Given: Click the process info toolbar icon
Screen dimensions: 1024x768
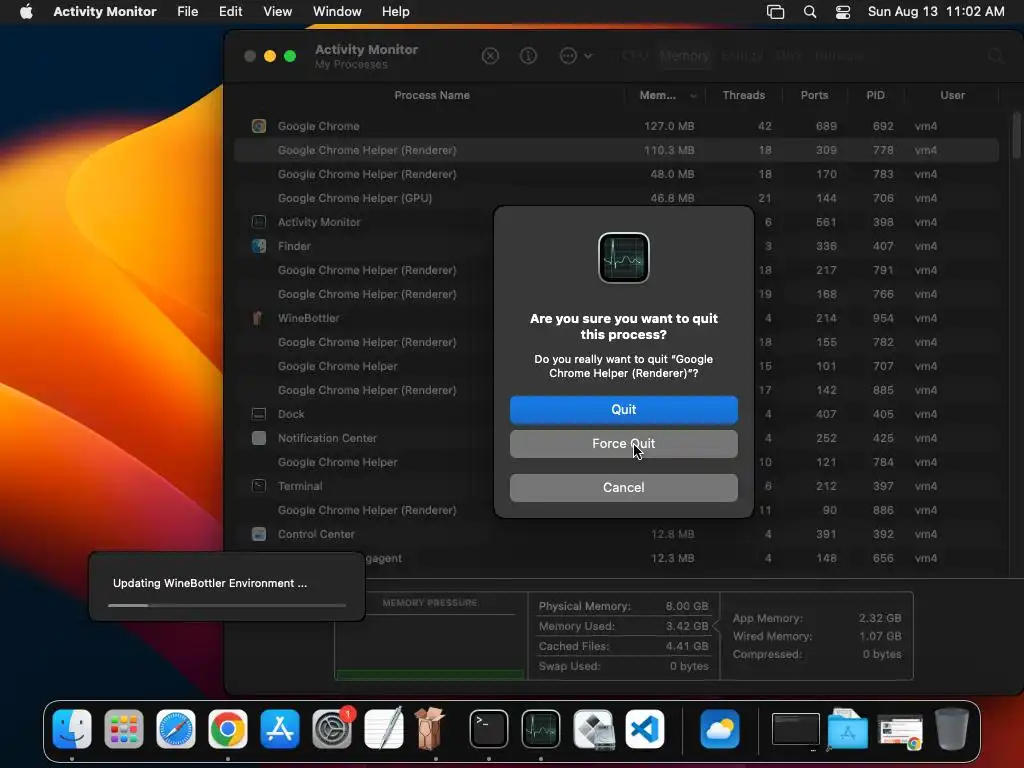Looking at the screenshot, I should click(x=528, y=56).
